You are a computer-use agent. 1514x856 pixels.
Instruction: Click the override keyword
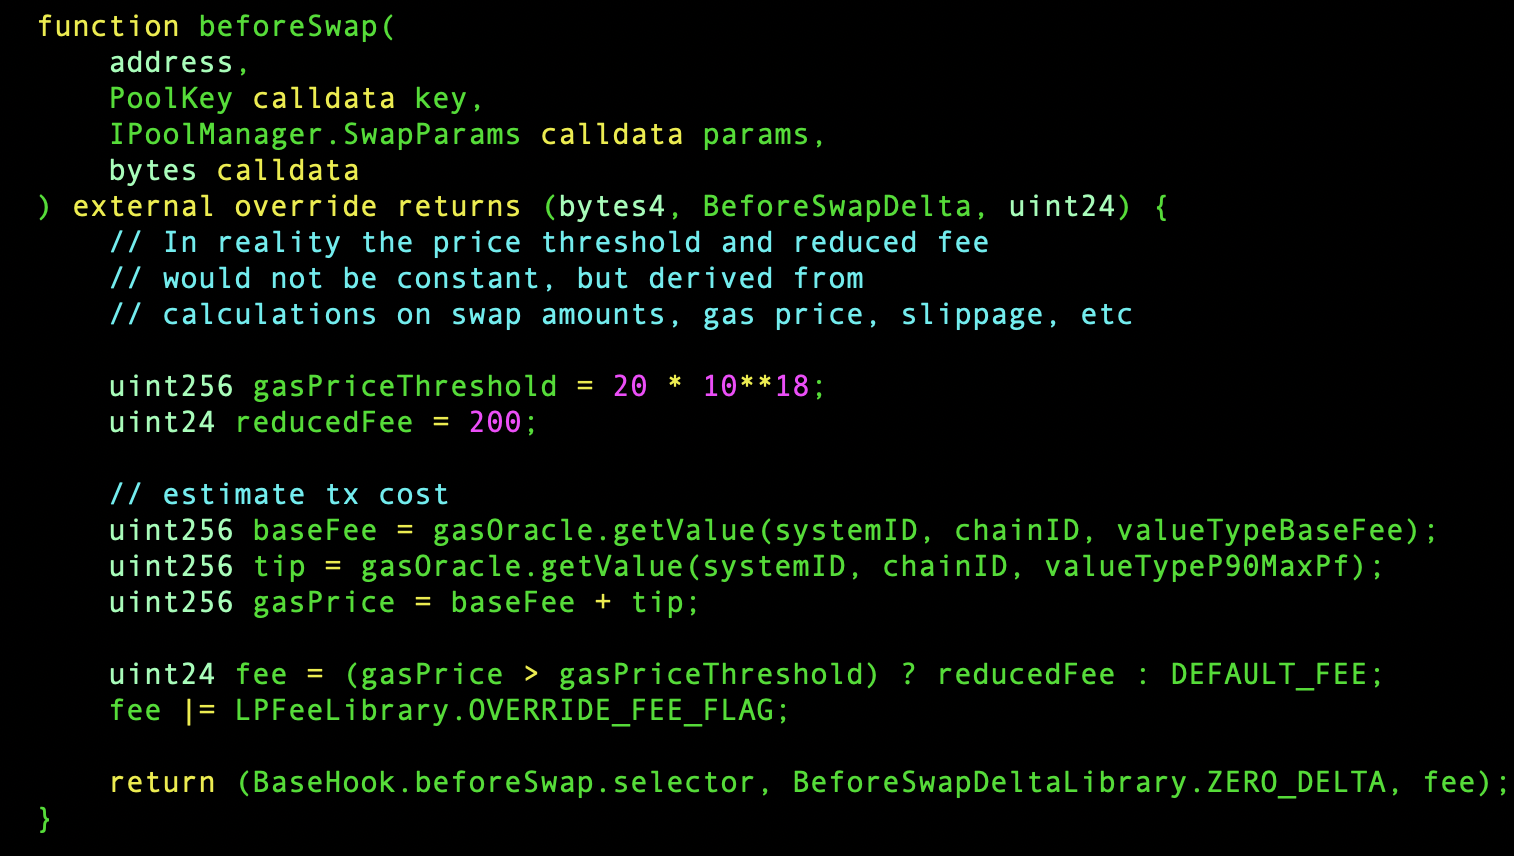pyautogui.click(x=306, y=207)
